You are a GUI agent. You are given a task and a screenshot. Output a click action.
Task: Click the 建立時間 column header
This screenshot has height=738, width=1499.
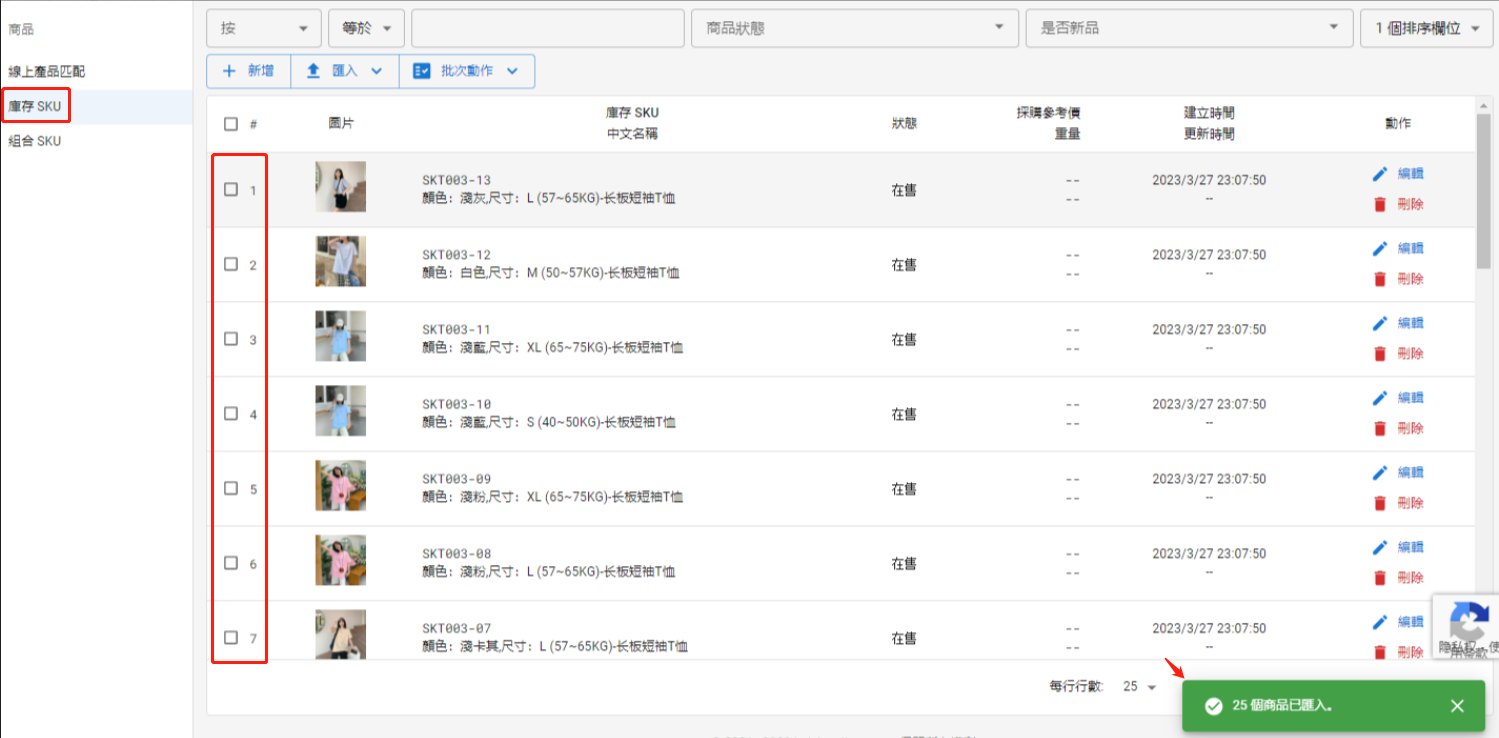[x=1209, y=113]
